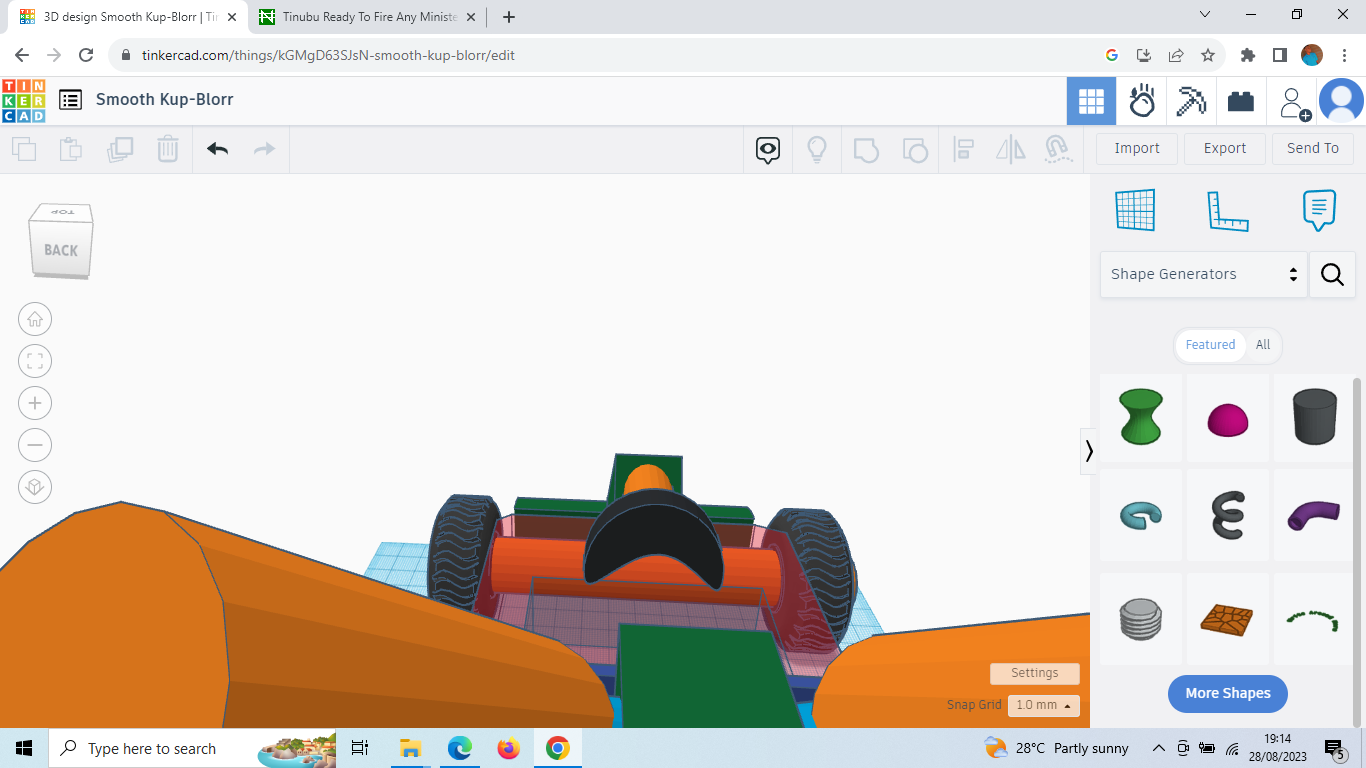This screenshot has width=1366, height=768.
Task: Change the Snap Grid value
Action: click(x=1043, y=706)
